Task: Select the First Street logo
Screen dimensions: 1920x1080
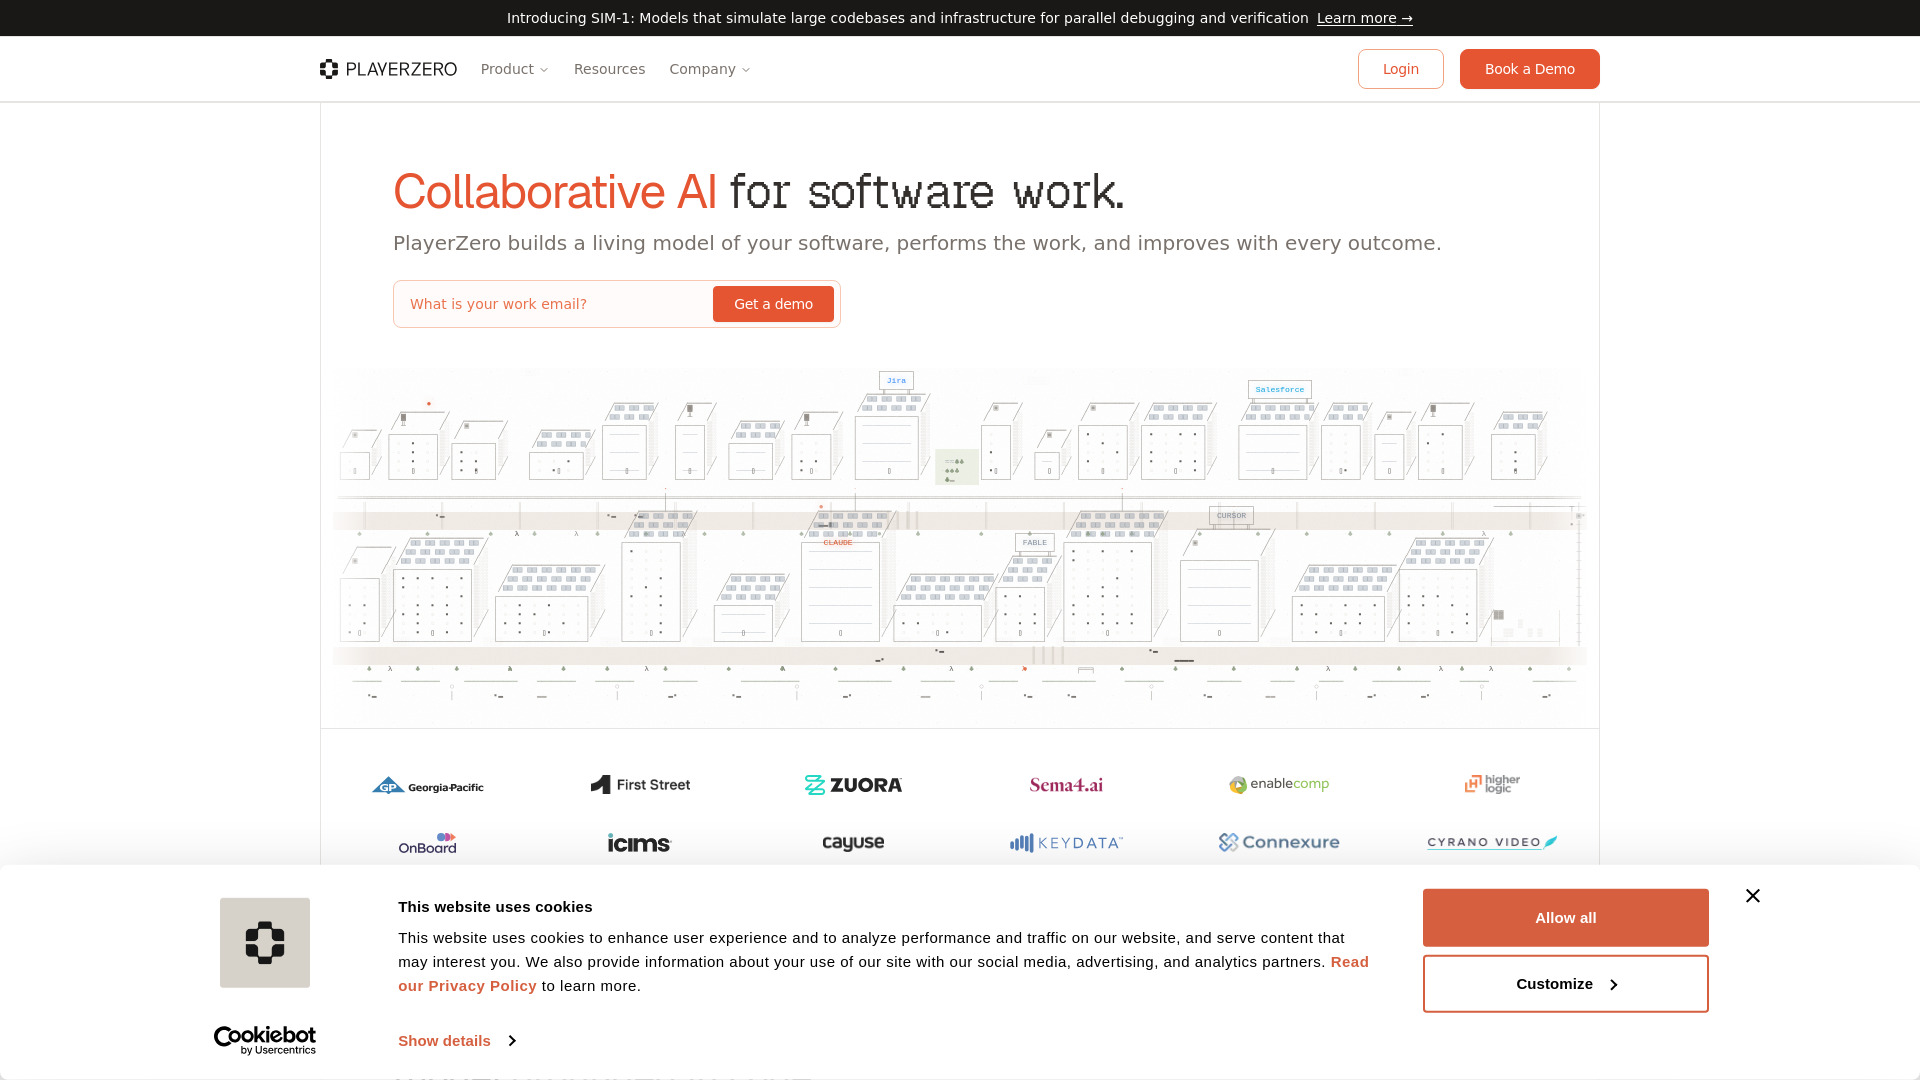Action: tap(640, 785)
